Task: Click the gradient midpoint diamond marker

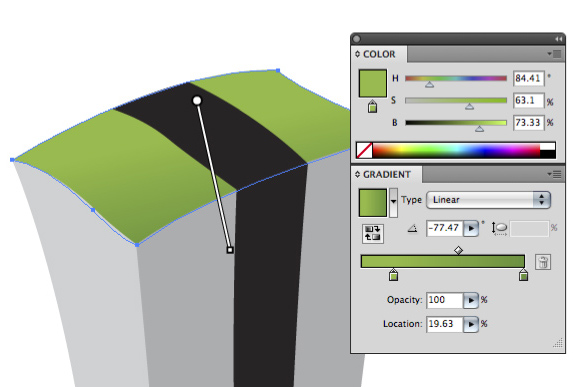Action: click(458, 250)
